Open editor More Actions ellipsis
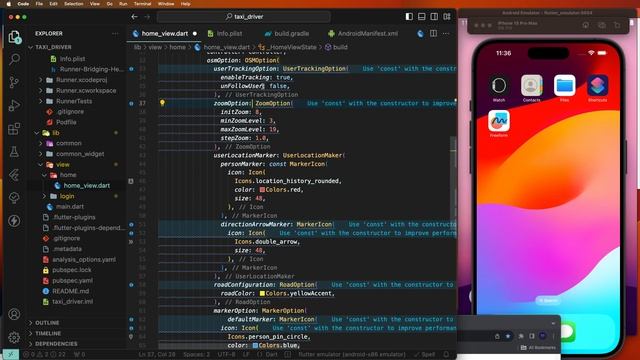This screenshot has width=640, height=360. 446,33
